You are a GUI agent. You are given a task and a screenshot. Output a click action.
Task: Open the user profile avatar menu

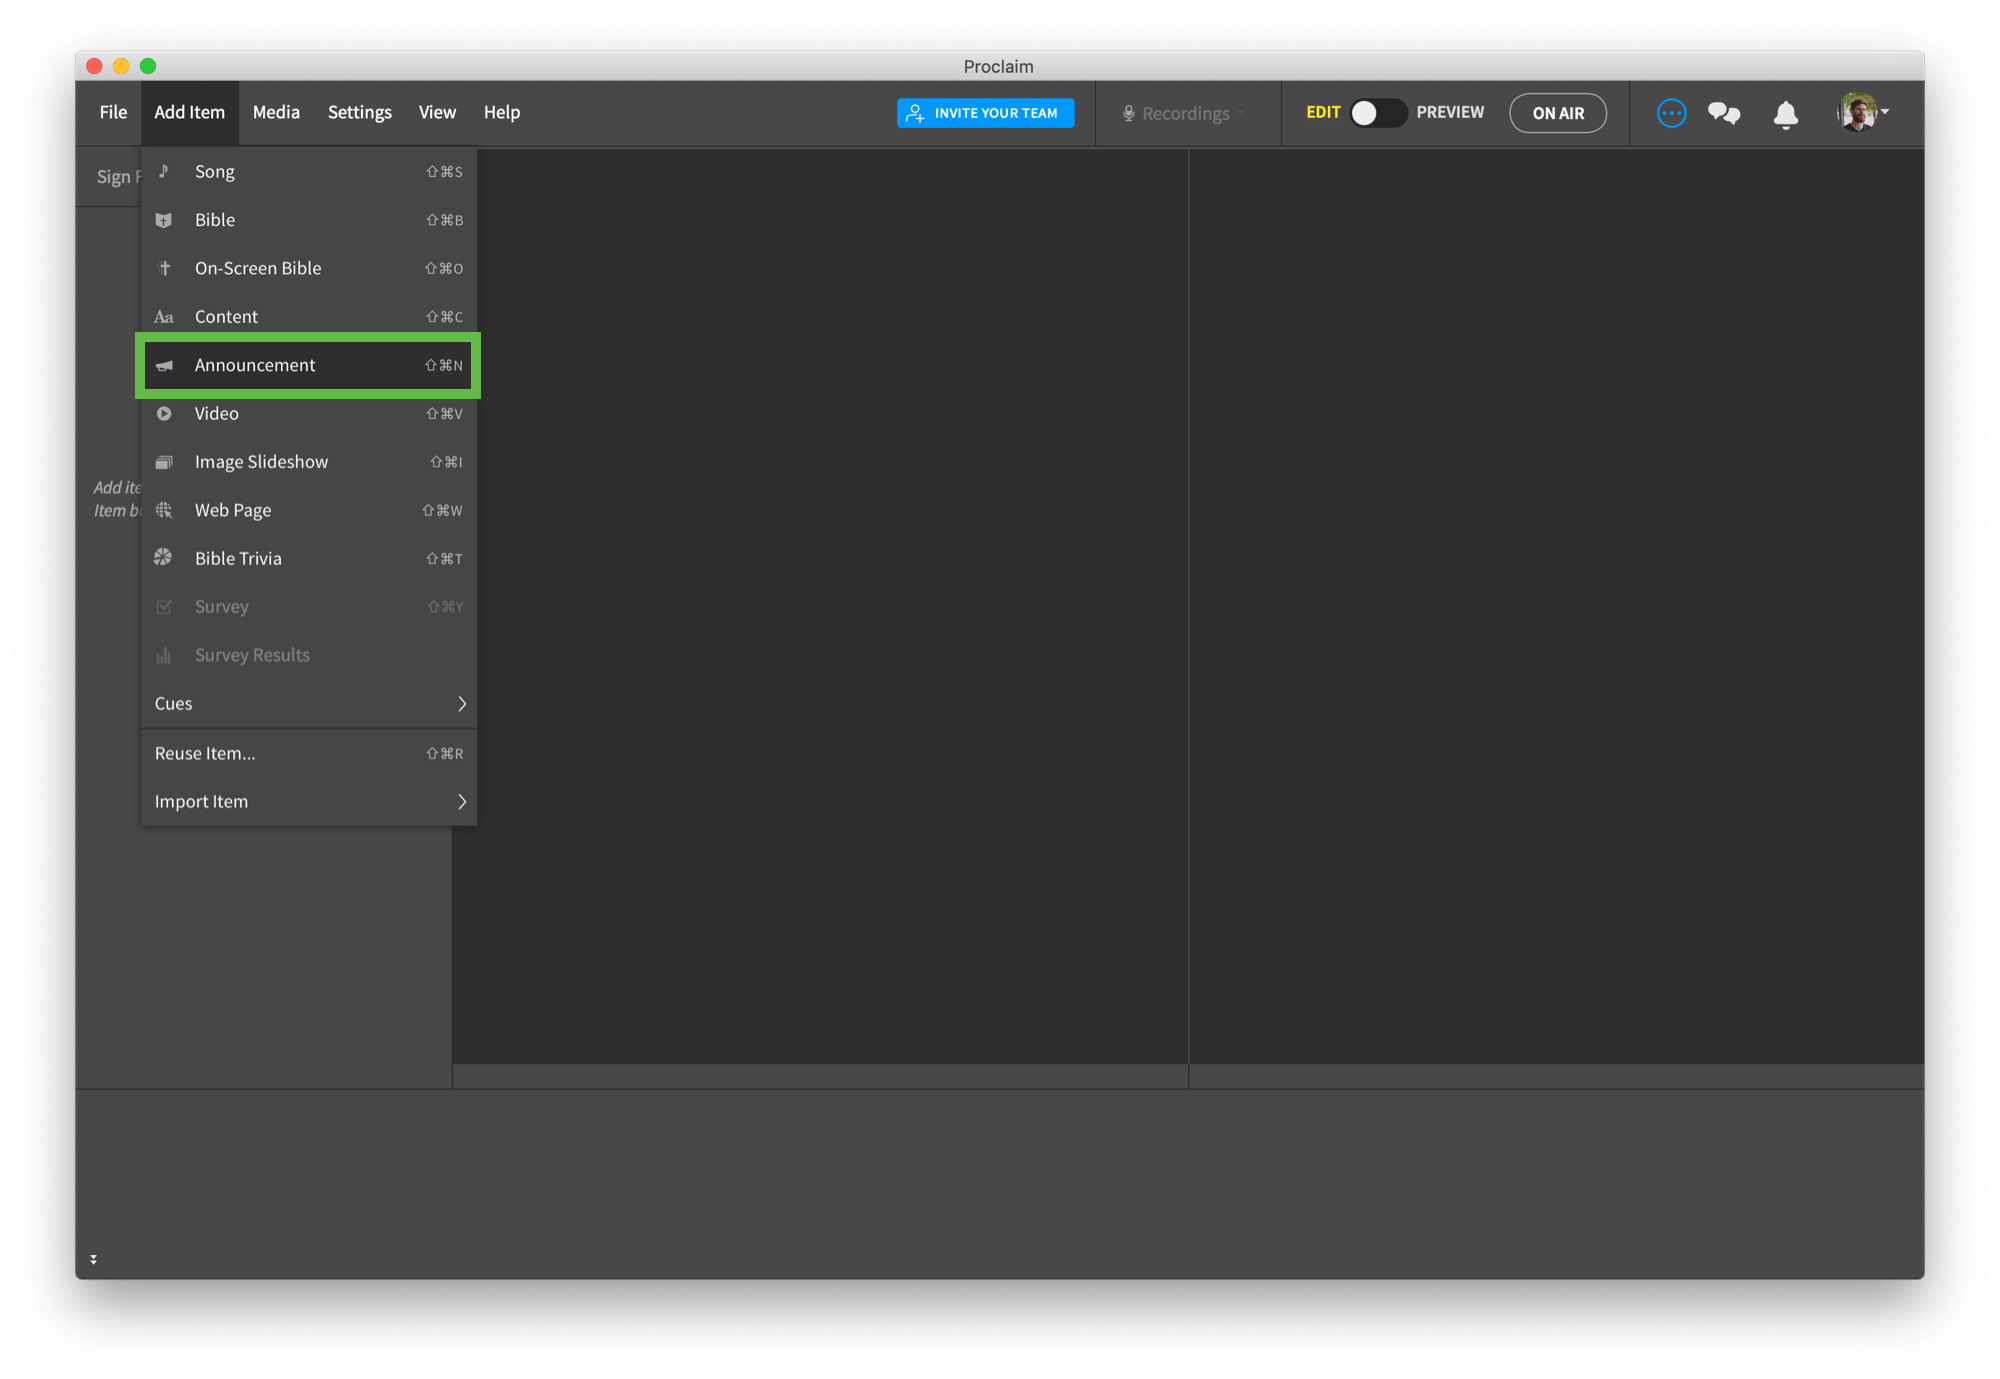1862,112
